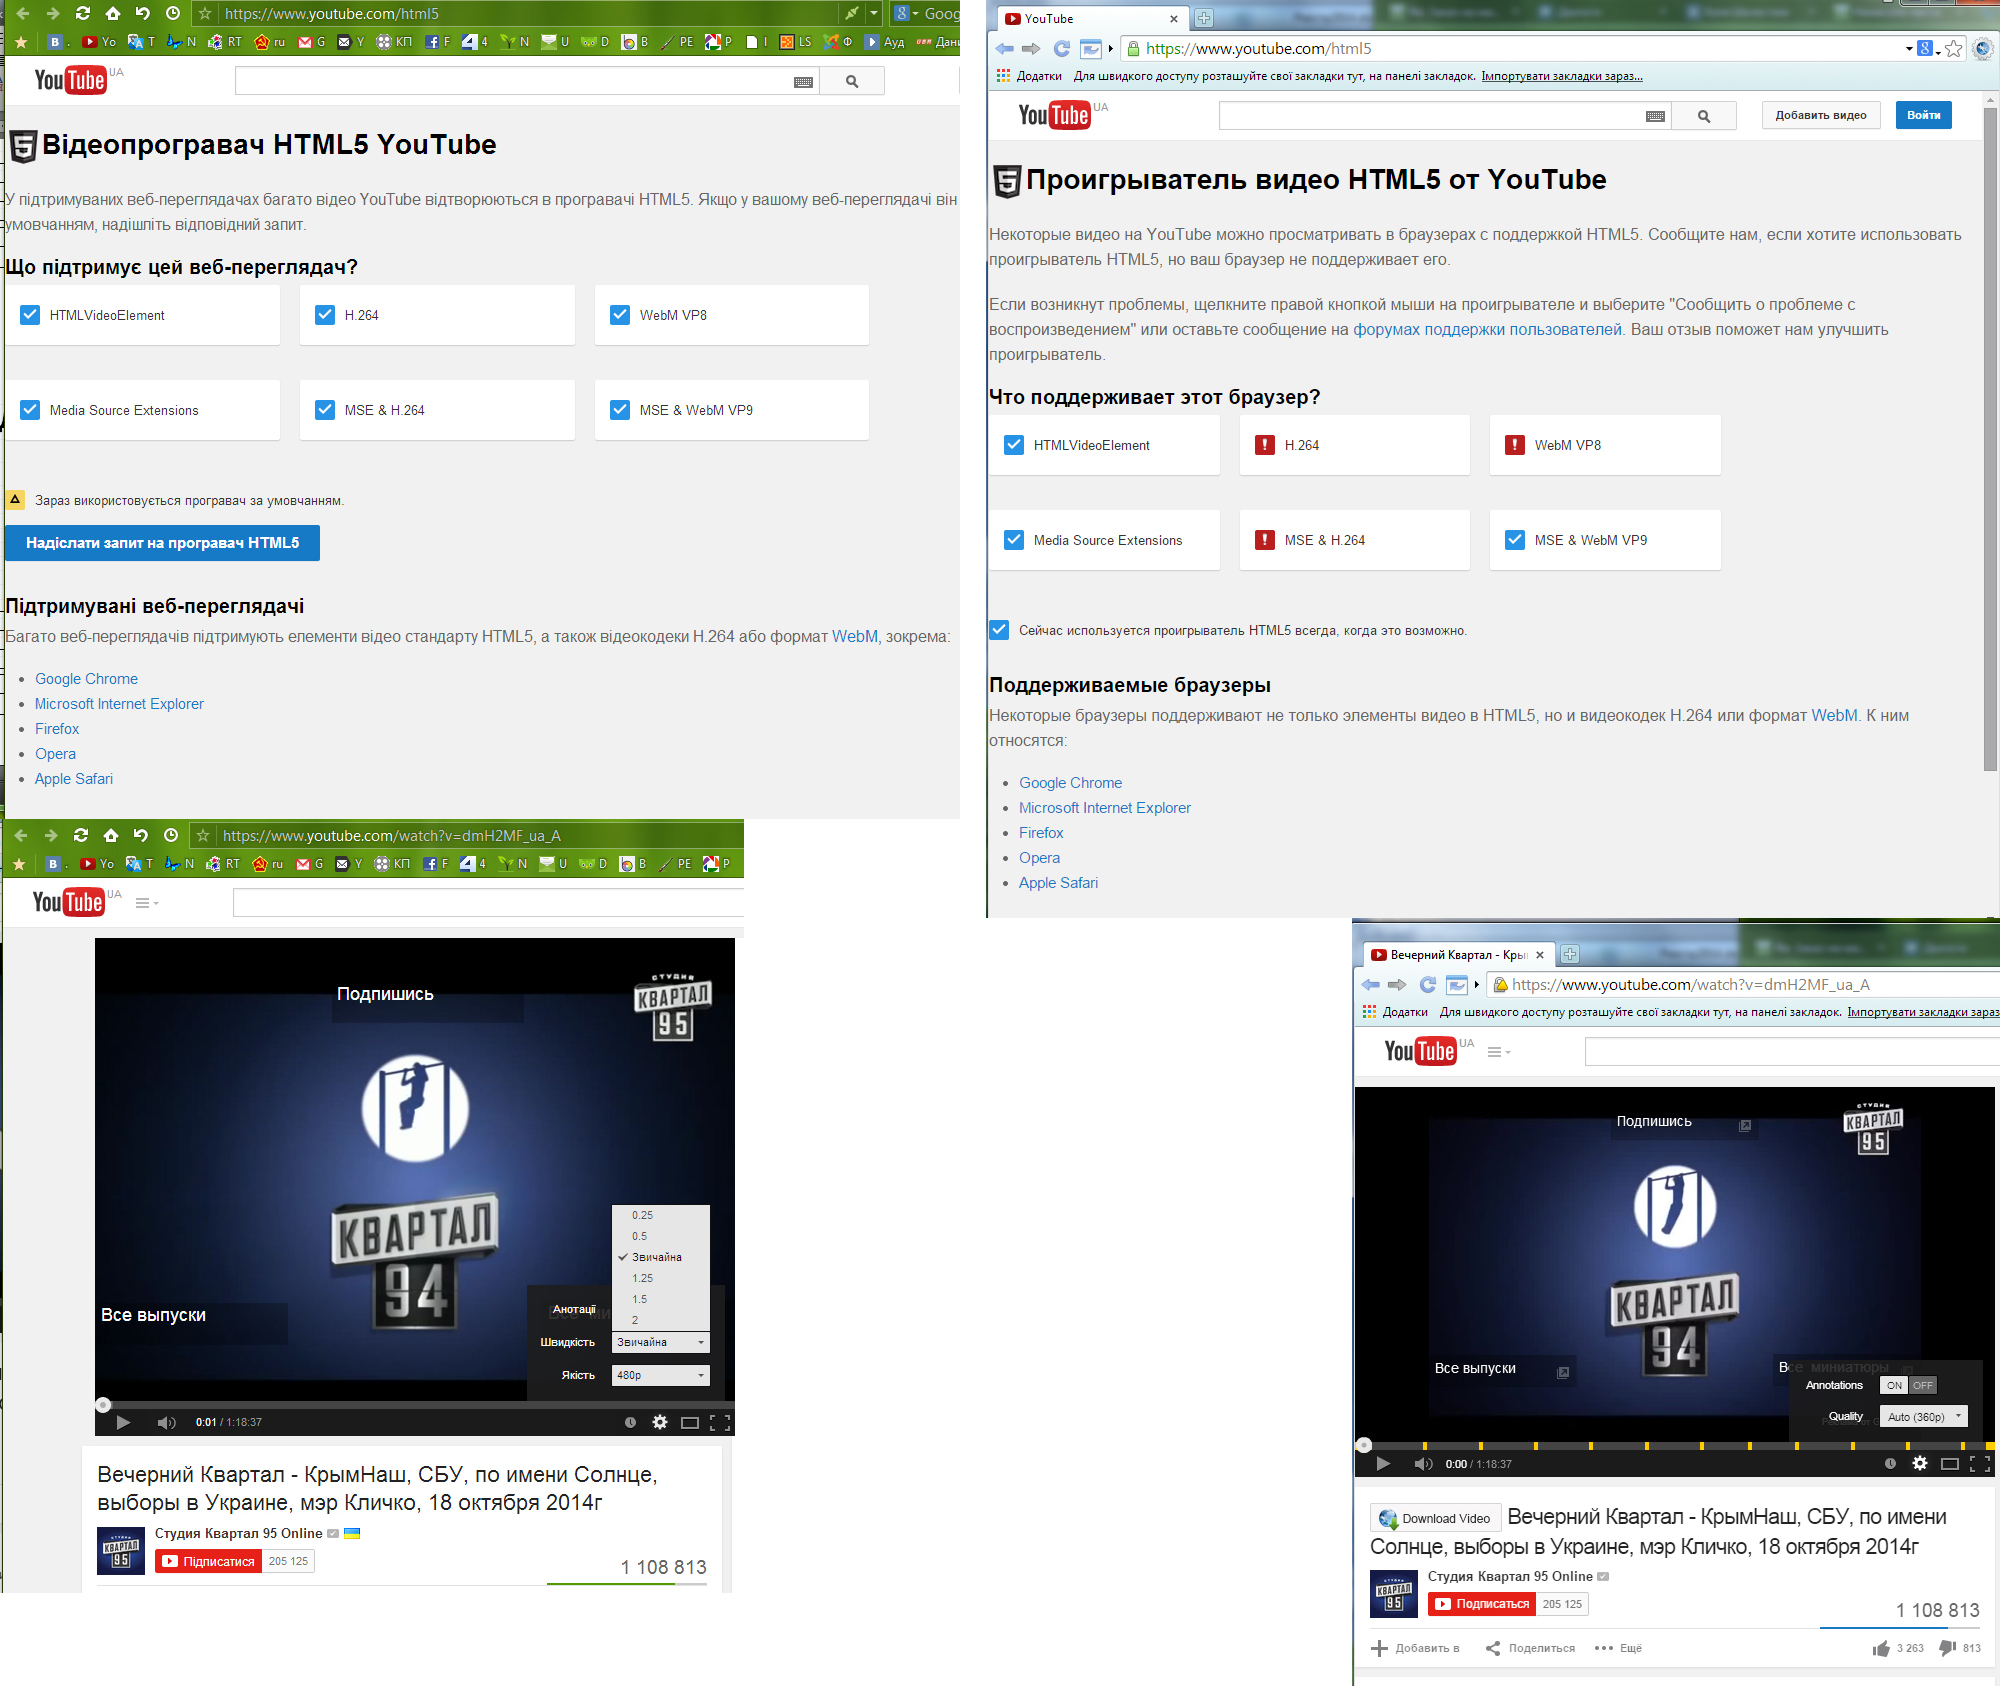
Task: Toggle WebM VP8 checkbox on Ukrainian page
Action: 620,315
